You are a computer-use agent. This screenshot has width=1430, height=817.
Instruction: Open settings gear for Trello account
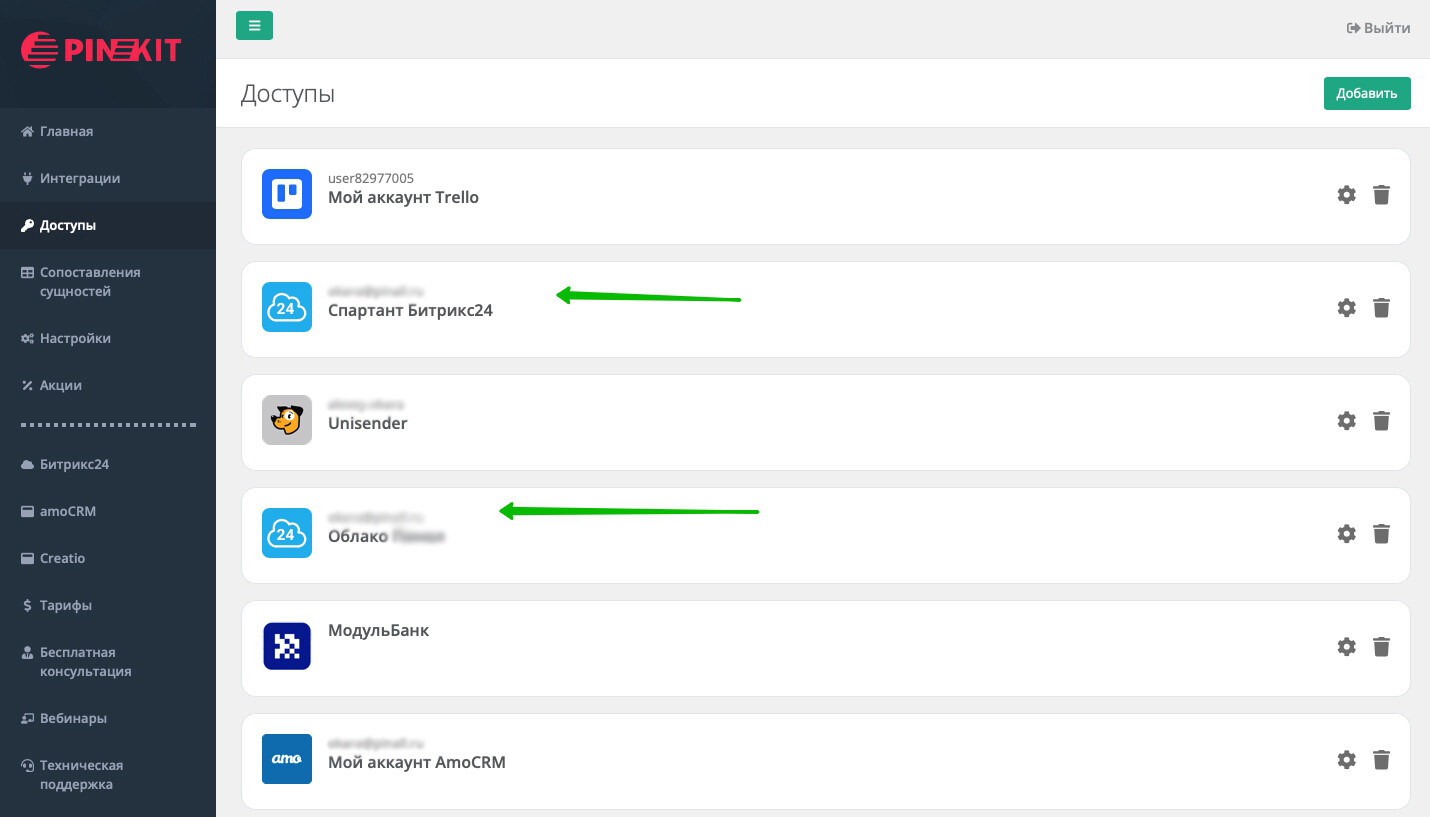click(1346, 195)
